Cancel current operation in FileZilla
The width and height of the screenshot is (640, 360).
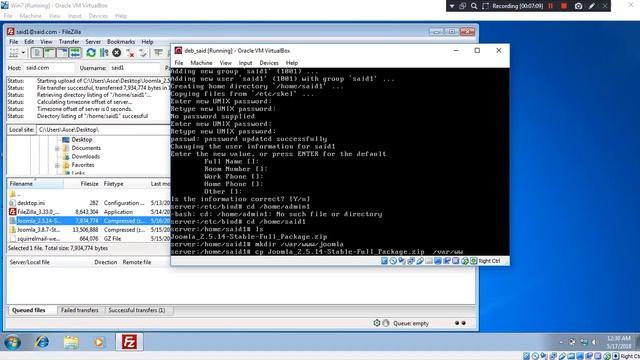pos(117,53)
